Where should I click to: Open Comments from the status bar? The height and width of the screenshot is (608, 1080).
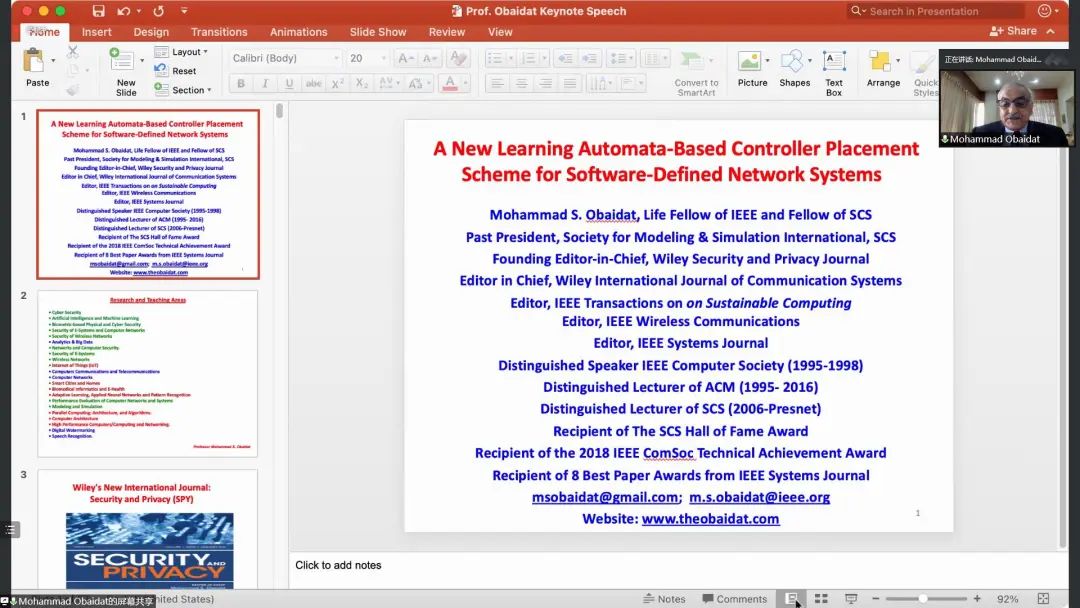(x=734, y=599)
